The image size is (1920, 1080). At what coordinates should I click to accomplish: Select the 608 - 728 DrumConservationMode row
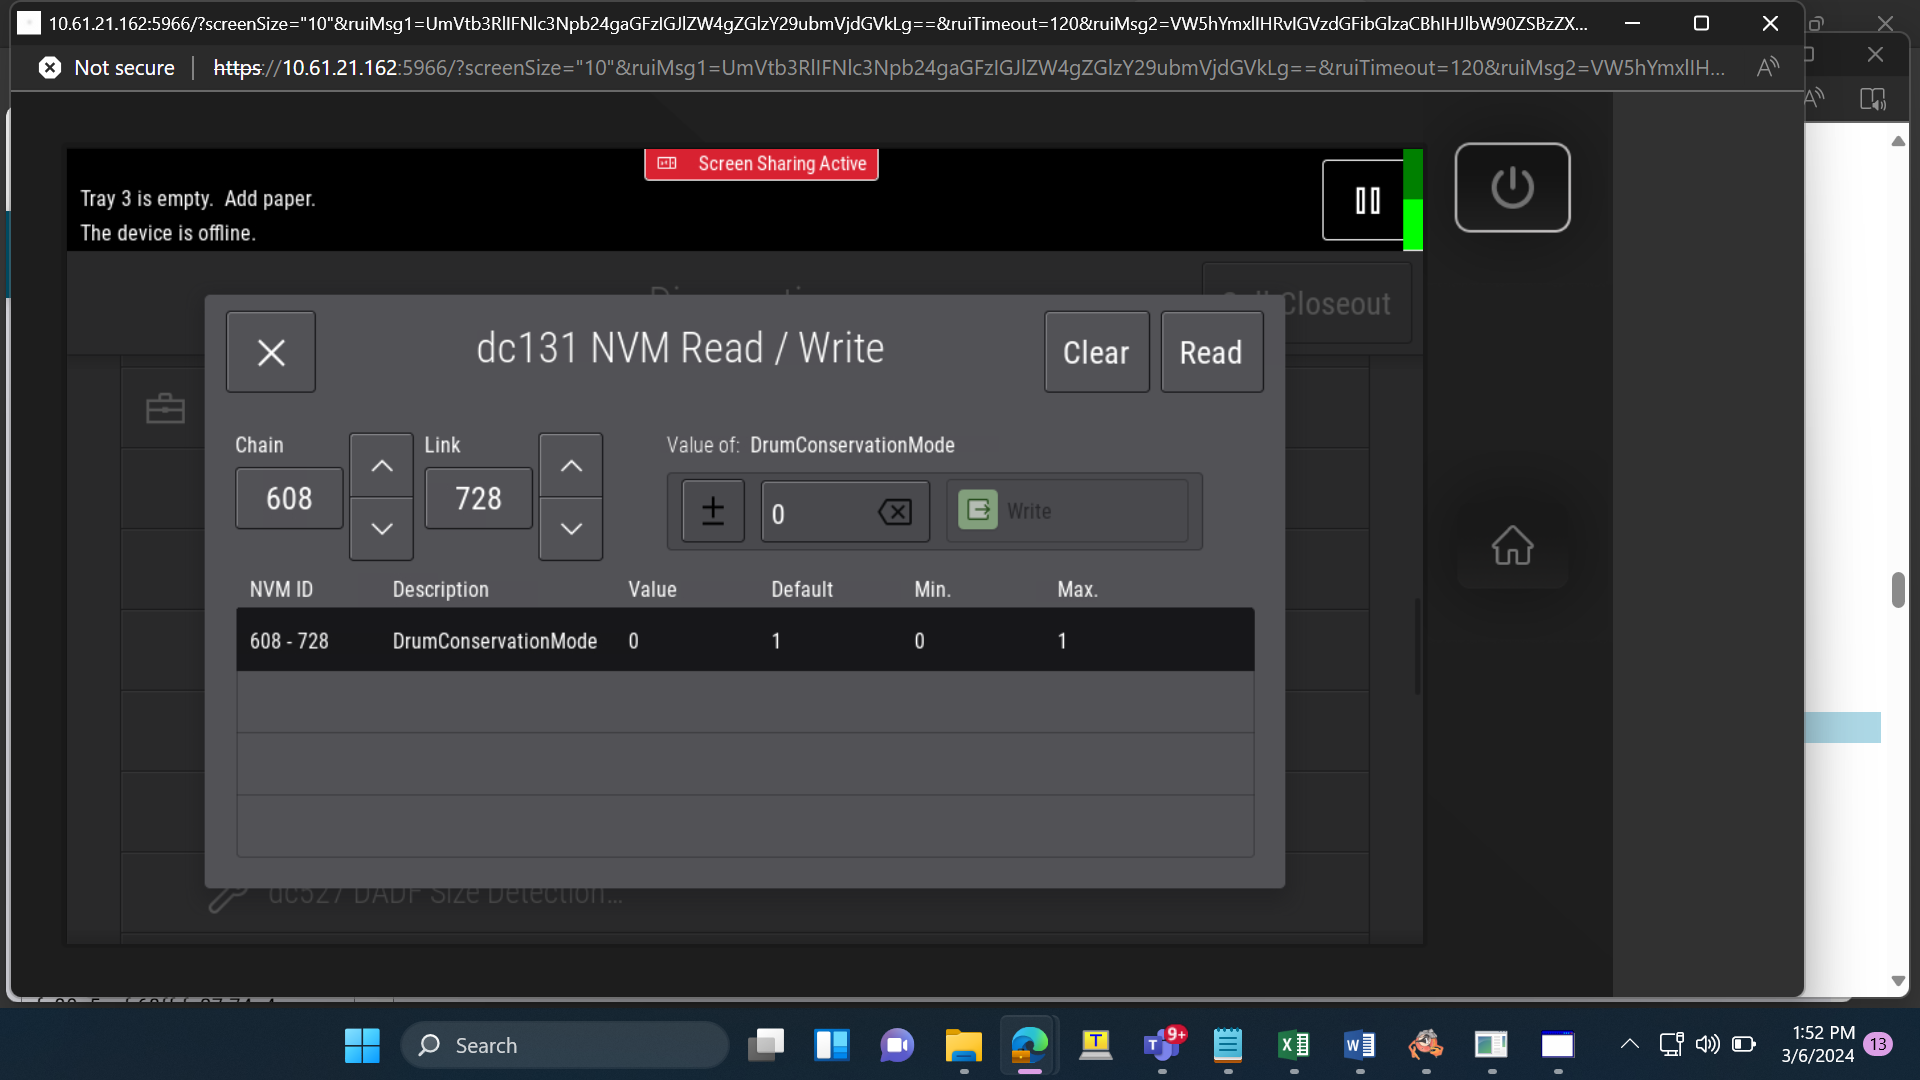pos(745,640)
